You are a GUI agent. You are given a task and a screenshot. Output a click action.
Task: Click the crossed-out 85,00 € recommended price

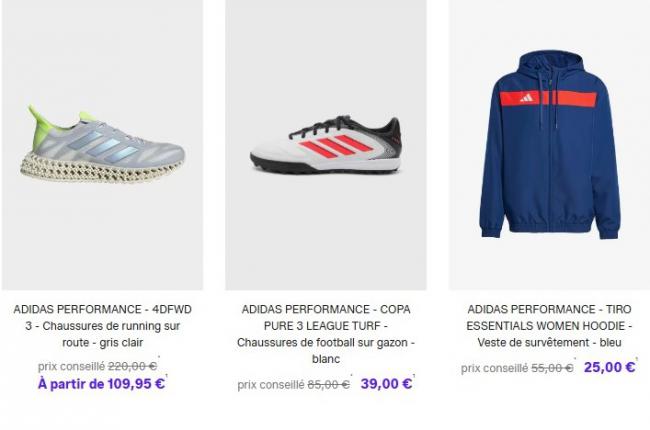point(328,385)
